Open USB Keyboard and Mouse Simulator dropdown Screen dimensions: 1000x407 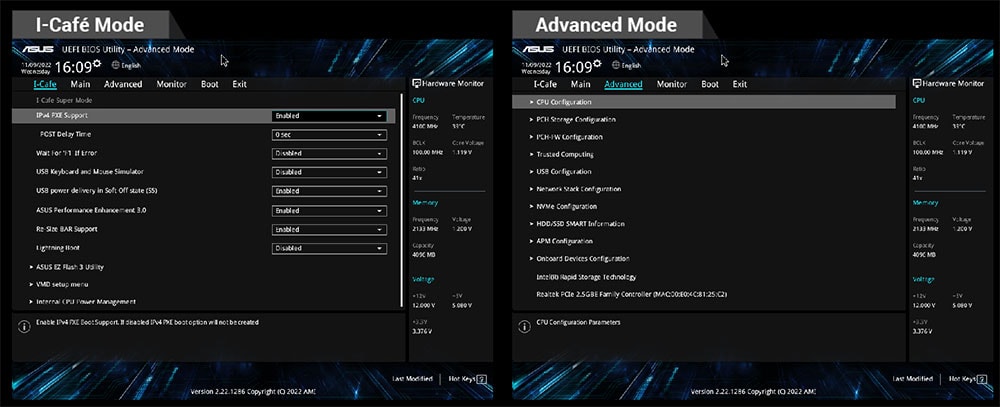(329, 172)
